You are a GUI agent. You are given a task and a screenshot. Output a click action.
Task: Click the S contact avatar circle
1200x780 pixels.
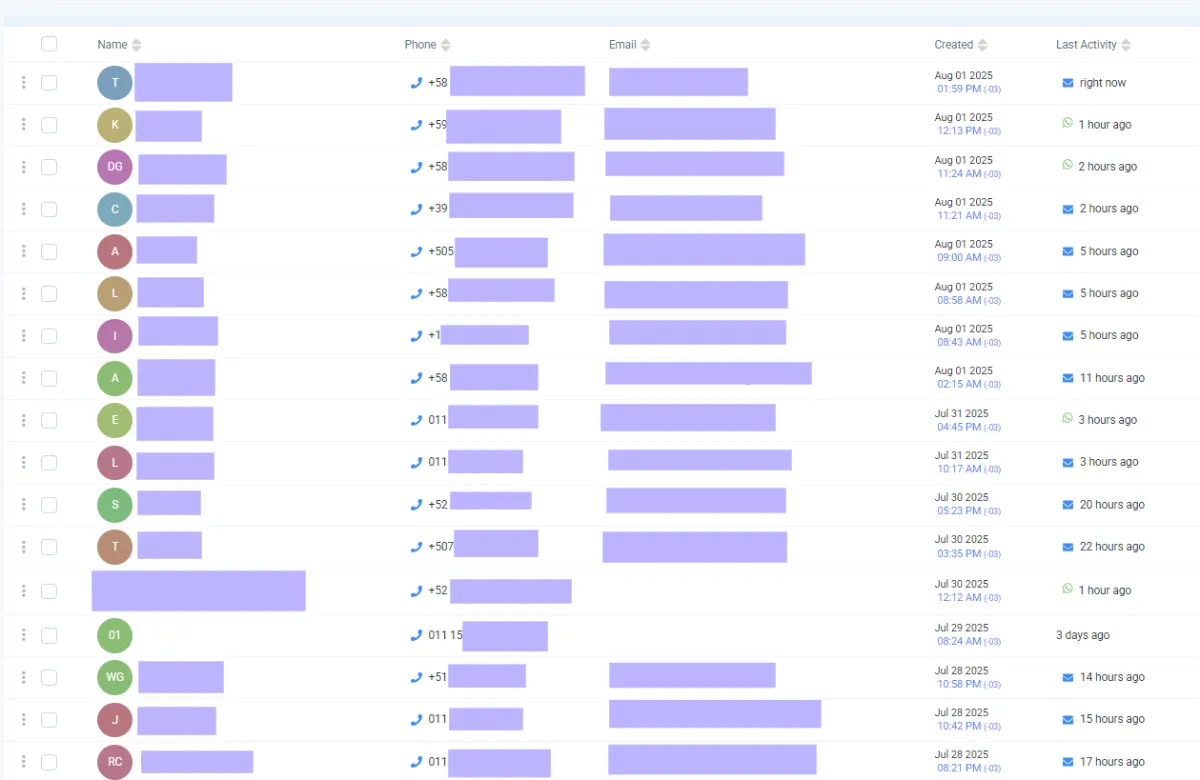115,505
